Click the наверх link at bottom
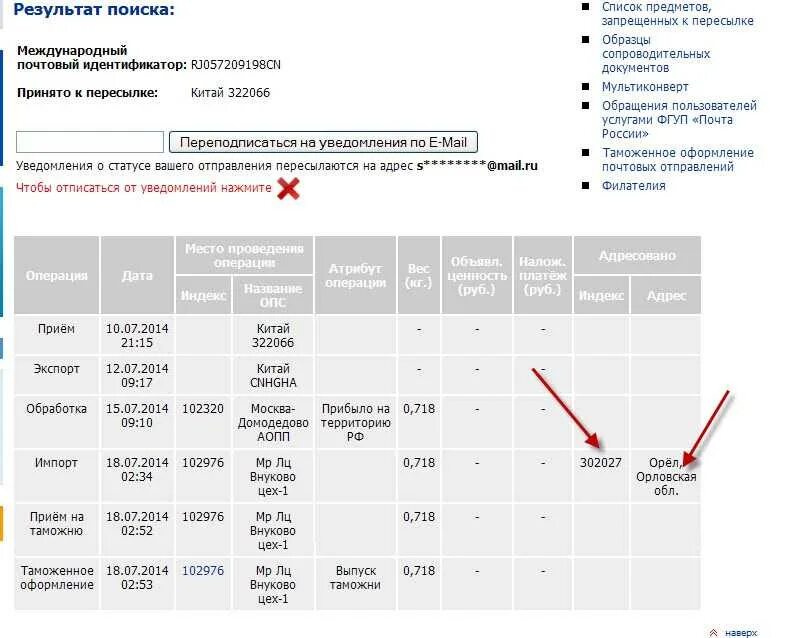The width and height of the screenshot is (790, 638). [741, 632]
